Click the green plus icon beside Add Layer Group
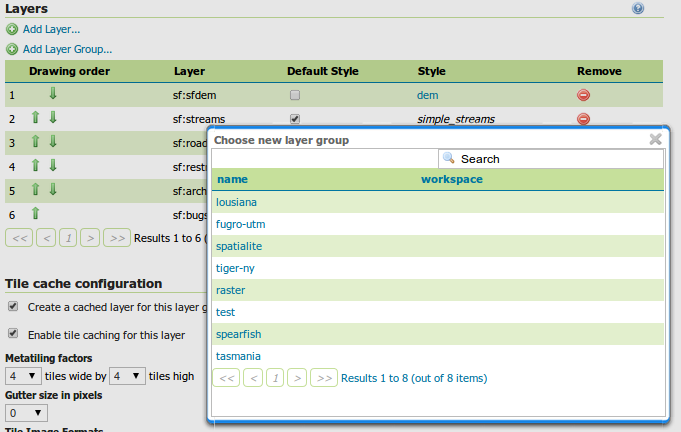The width and height of the screenshot is (681, 432). click(12, 49)
